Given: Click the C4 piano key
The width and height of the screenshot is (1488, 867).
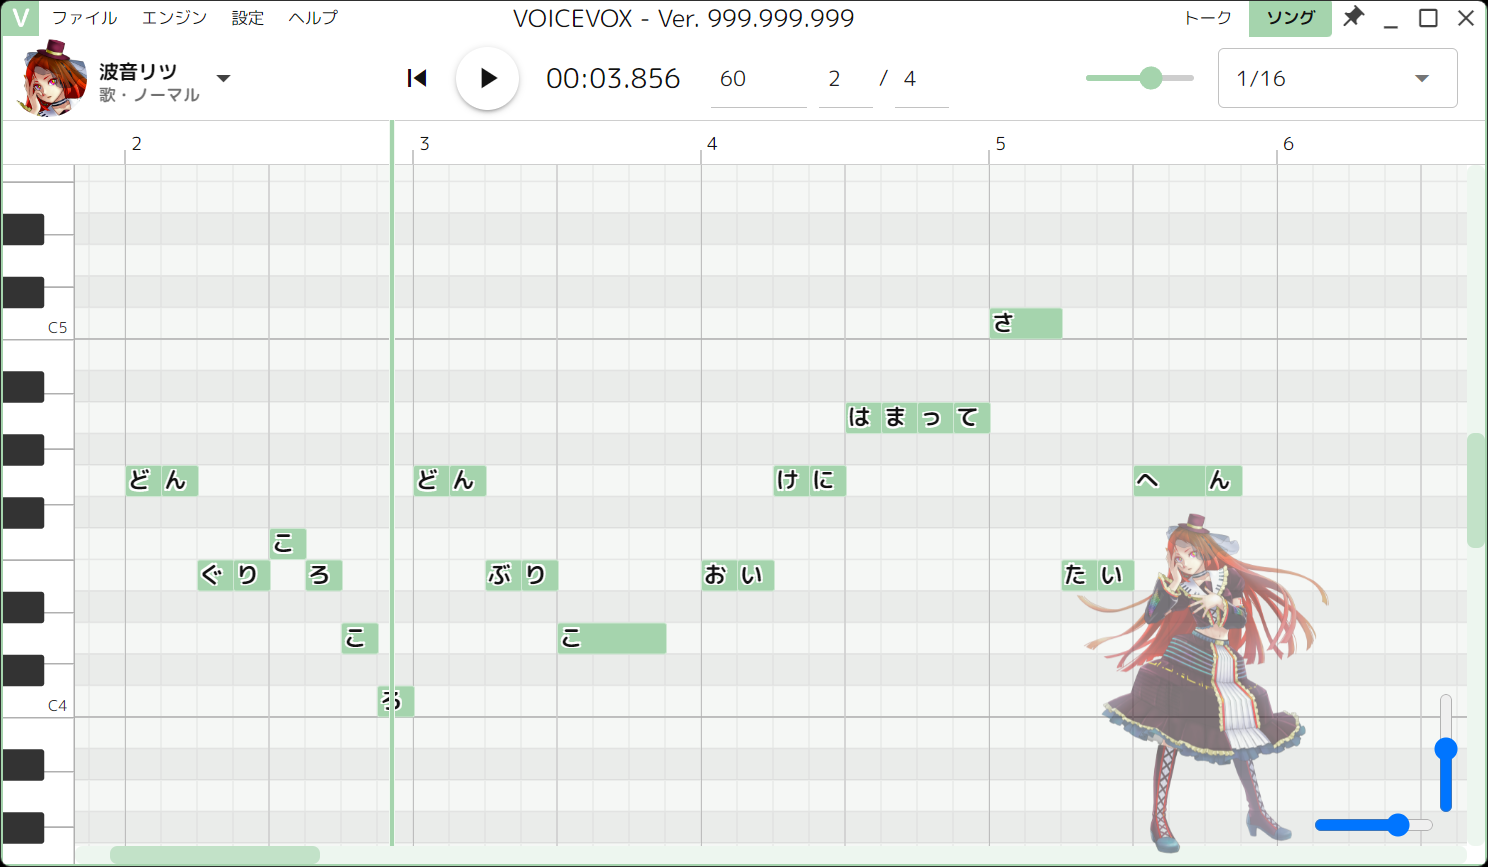Looking at the screenshot, I should pyautogui.click(x=37, y=702).
